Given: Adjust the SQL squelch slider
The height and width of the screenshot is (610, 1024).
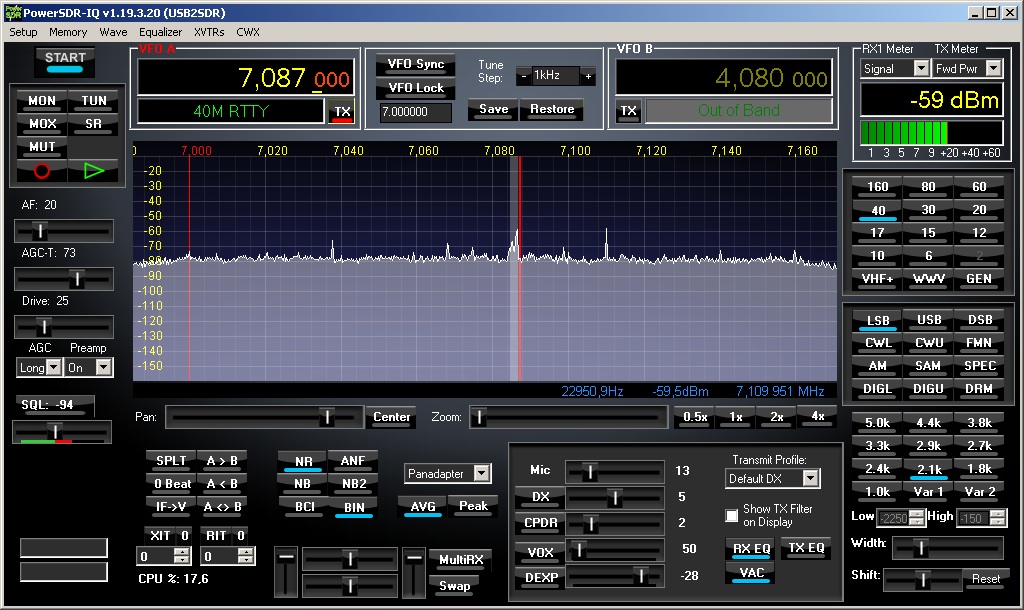Looking at the screenshot, I should [62, 432].
